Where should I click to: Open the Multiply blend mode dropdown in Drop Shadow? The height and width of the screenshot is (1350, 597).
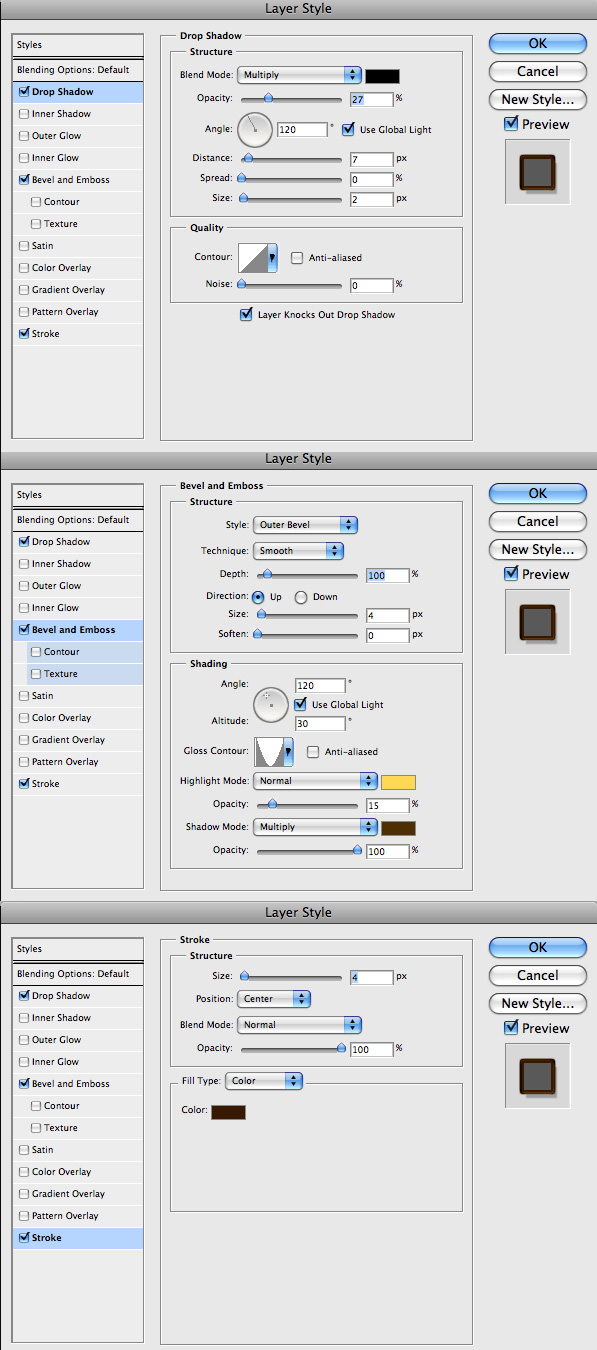299,75
